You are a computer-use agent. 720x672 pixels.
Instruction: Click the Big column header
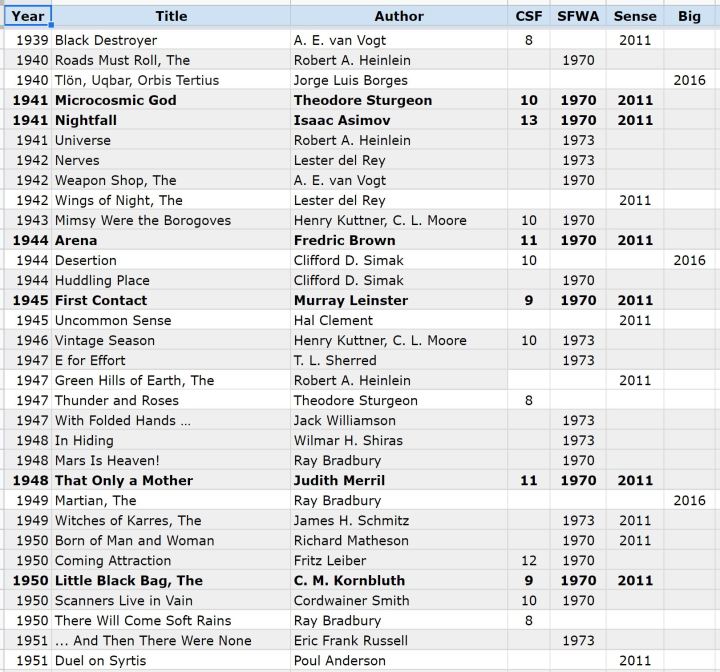click(x=689, y=16)
